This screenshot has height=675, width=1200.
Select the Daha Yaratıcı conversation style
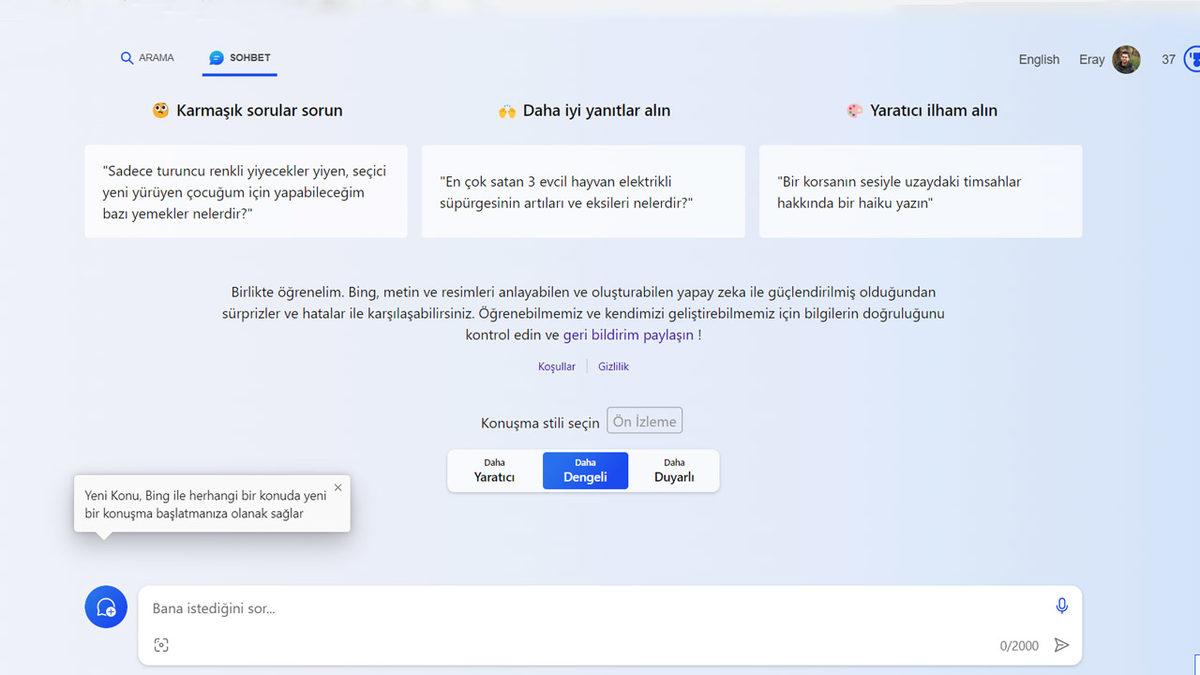click(x=497, y=470)
